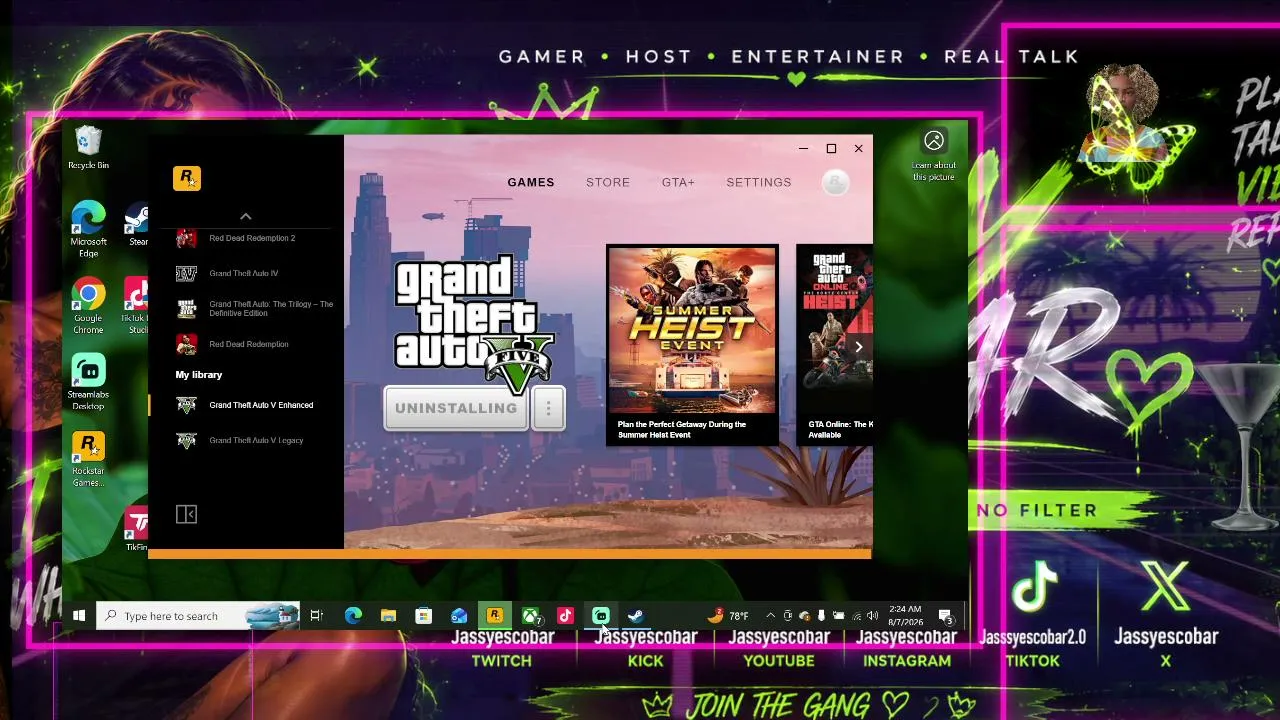This screenshot has height=720, width=1280.
Task: Open the Microsoft Edge desktop shortcut
Action: click(x=88, y=229)
